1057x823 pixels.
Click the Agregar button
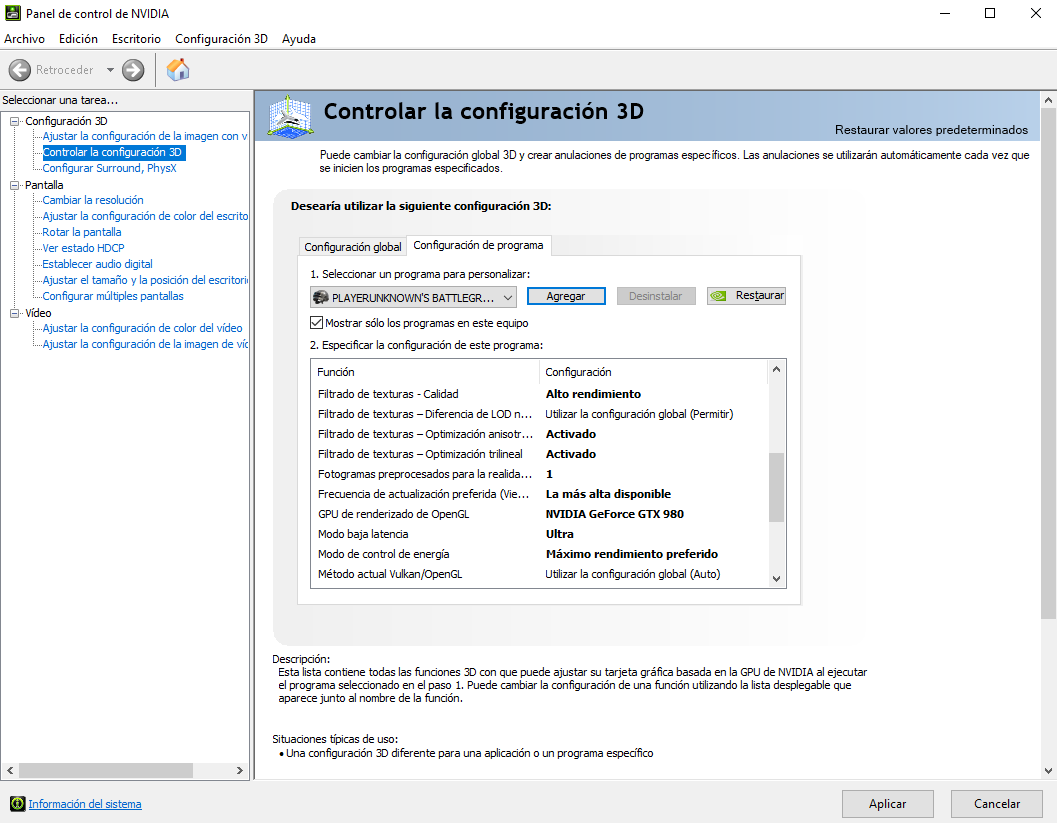[566, 296]
